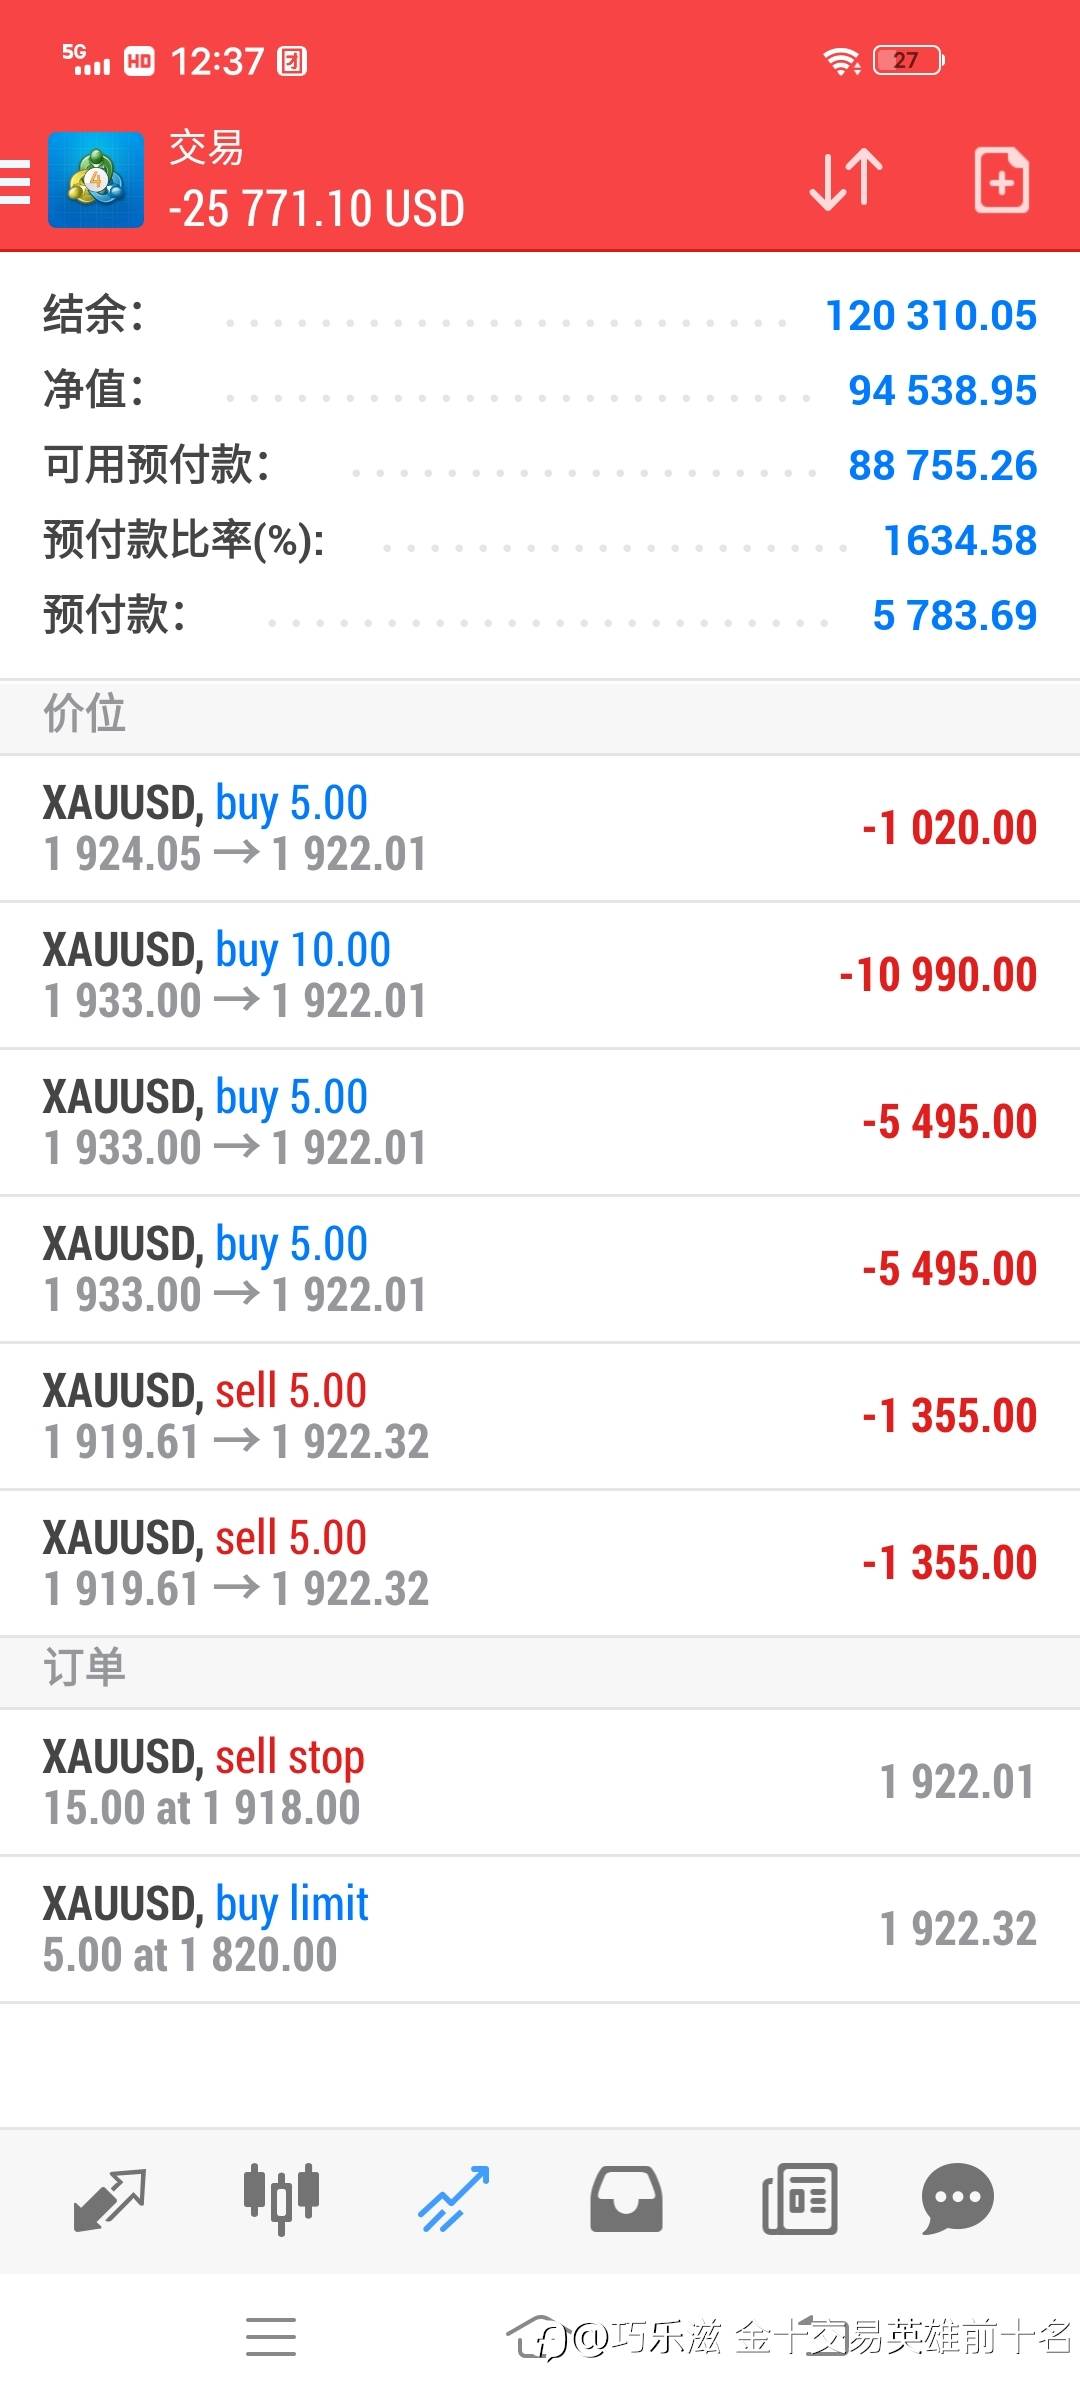The image size is (1080, 2400).
Task: Tap the margin level value 1634.58
Action: (960, 541)
